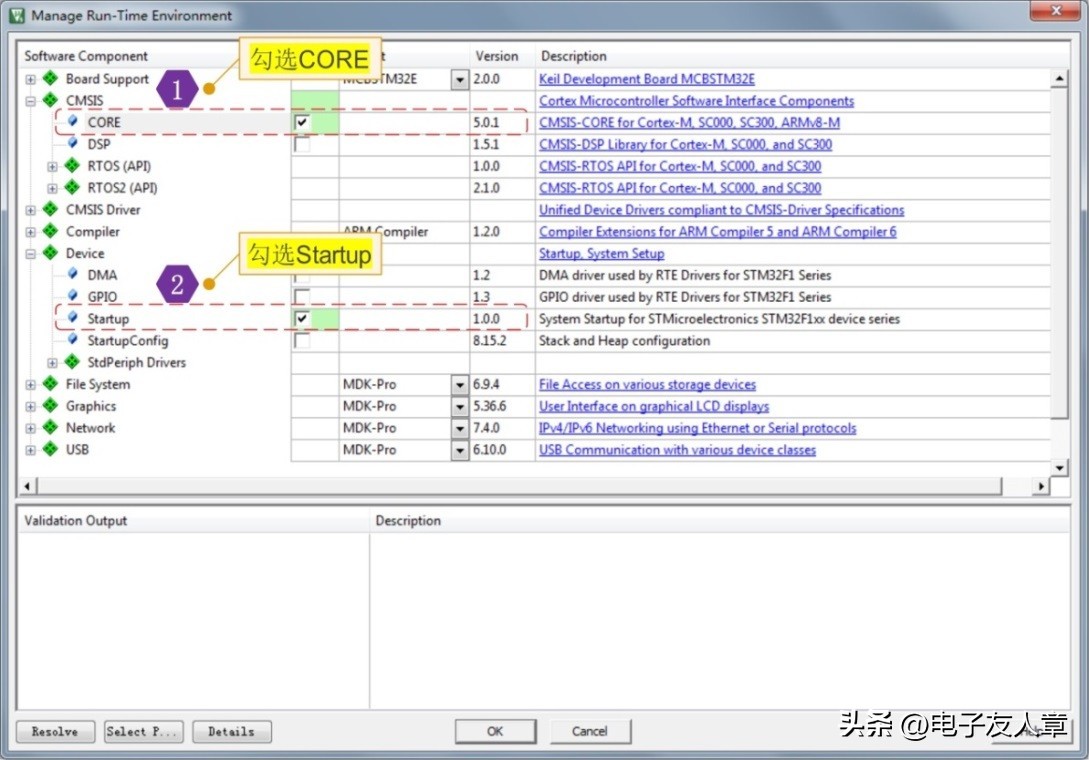
Task: Click the Board Support component icon
Action: point(50,79)
